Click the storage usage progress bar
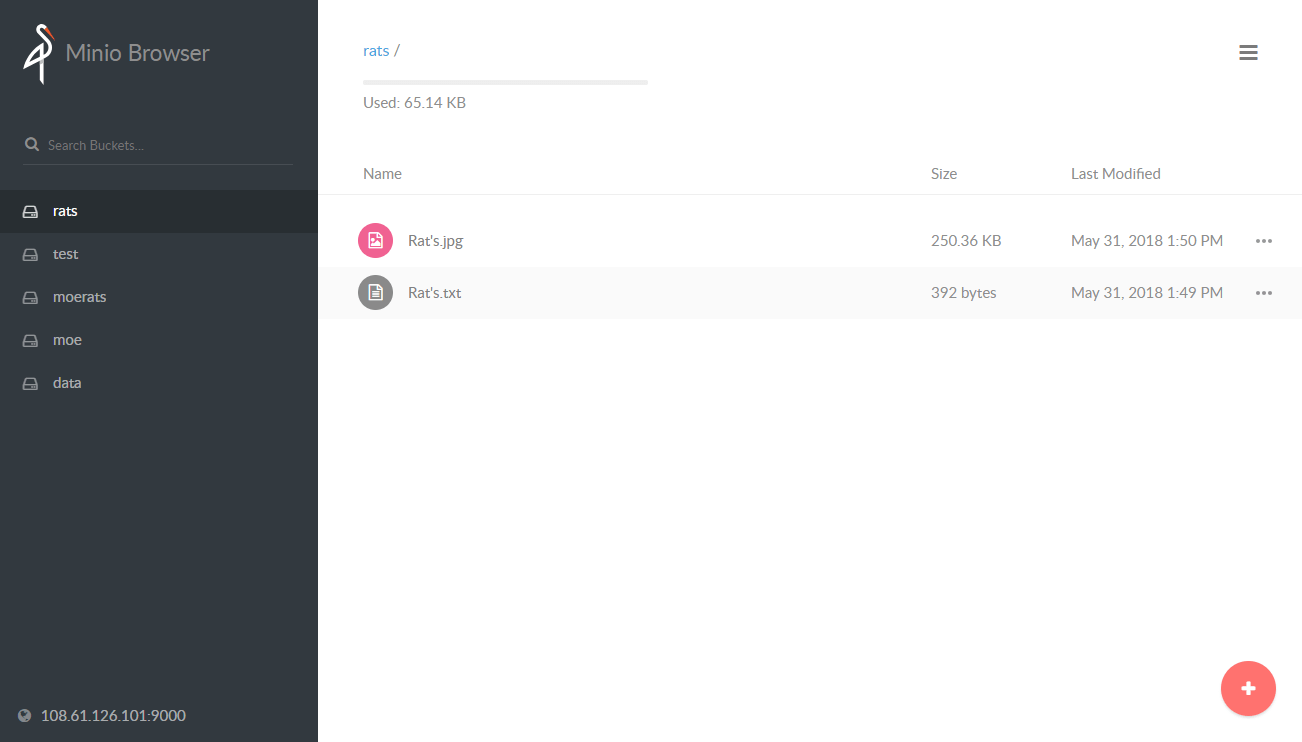Viewport: 1302px width, 742px height. click(505, 82)
